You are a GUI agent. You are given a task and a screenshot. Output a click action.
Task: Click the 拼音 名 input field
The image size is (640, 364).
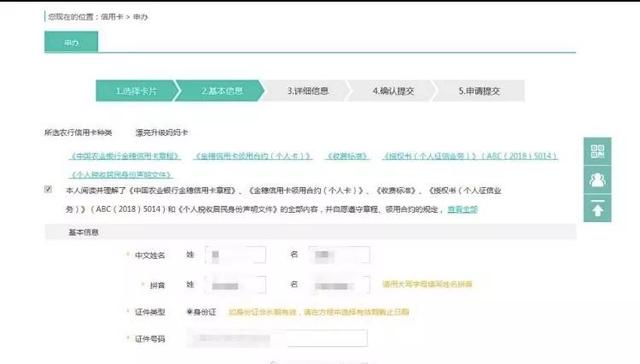340,285
